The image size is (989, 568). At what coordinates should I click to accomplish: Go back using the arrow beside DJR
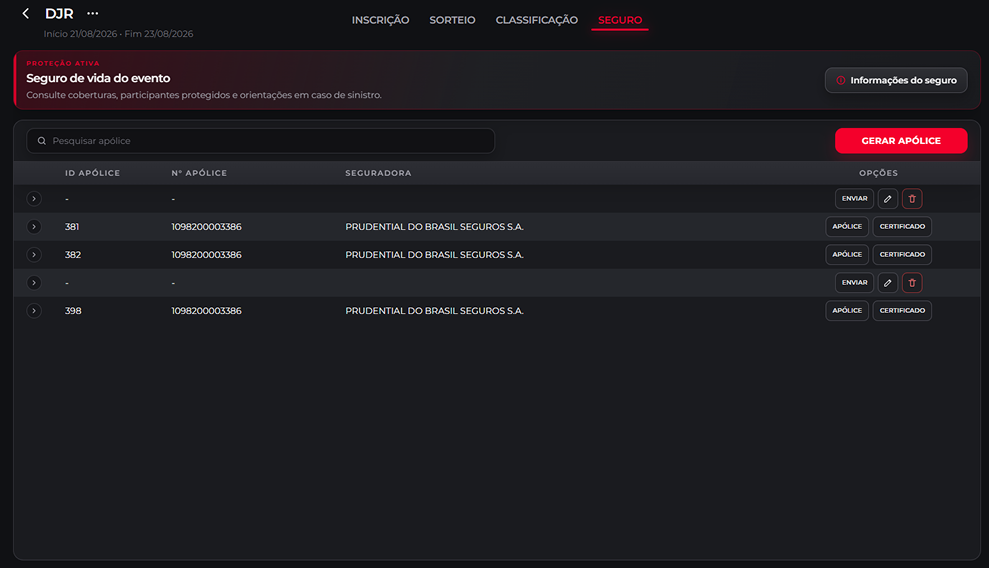26,13
